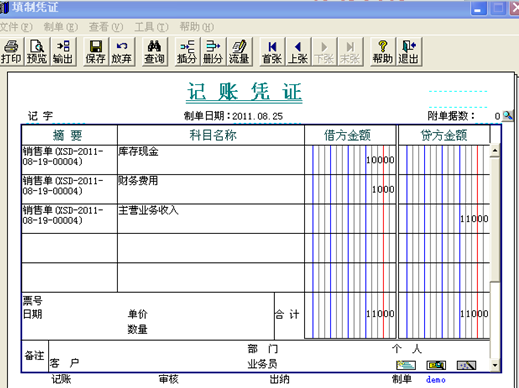Click the 下张 next voucher icon
Viewport: 519px width, 388px height.
point(324,52)
